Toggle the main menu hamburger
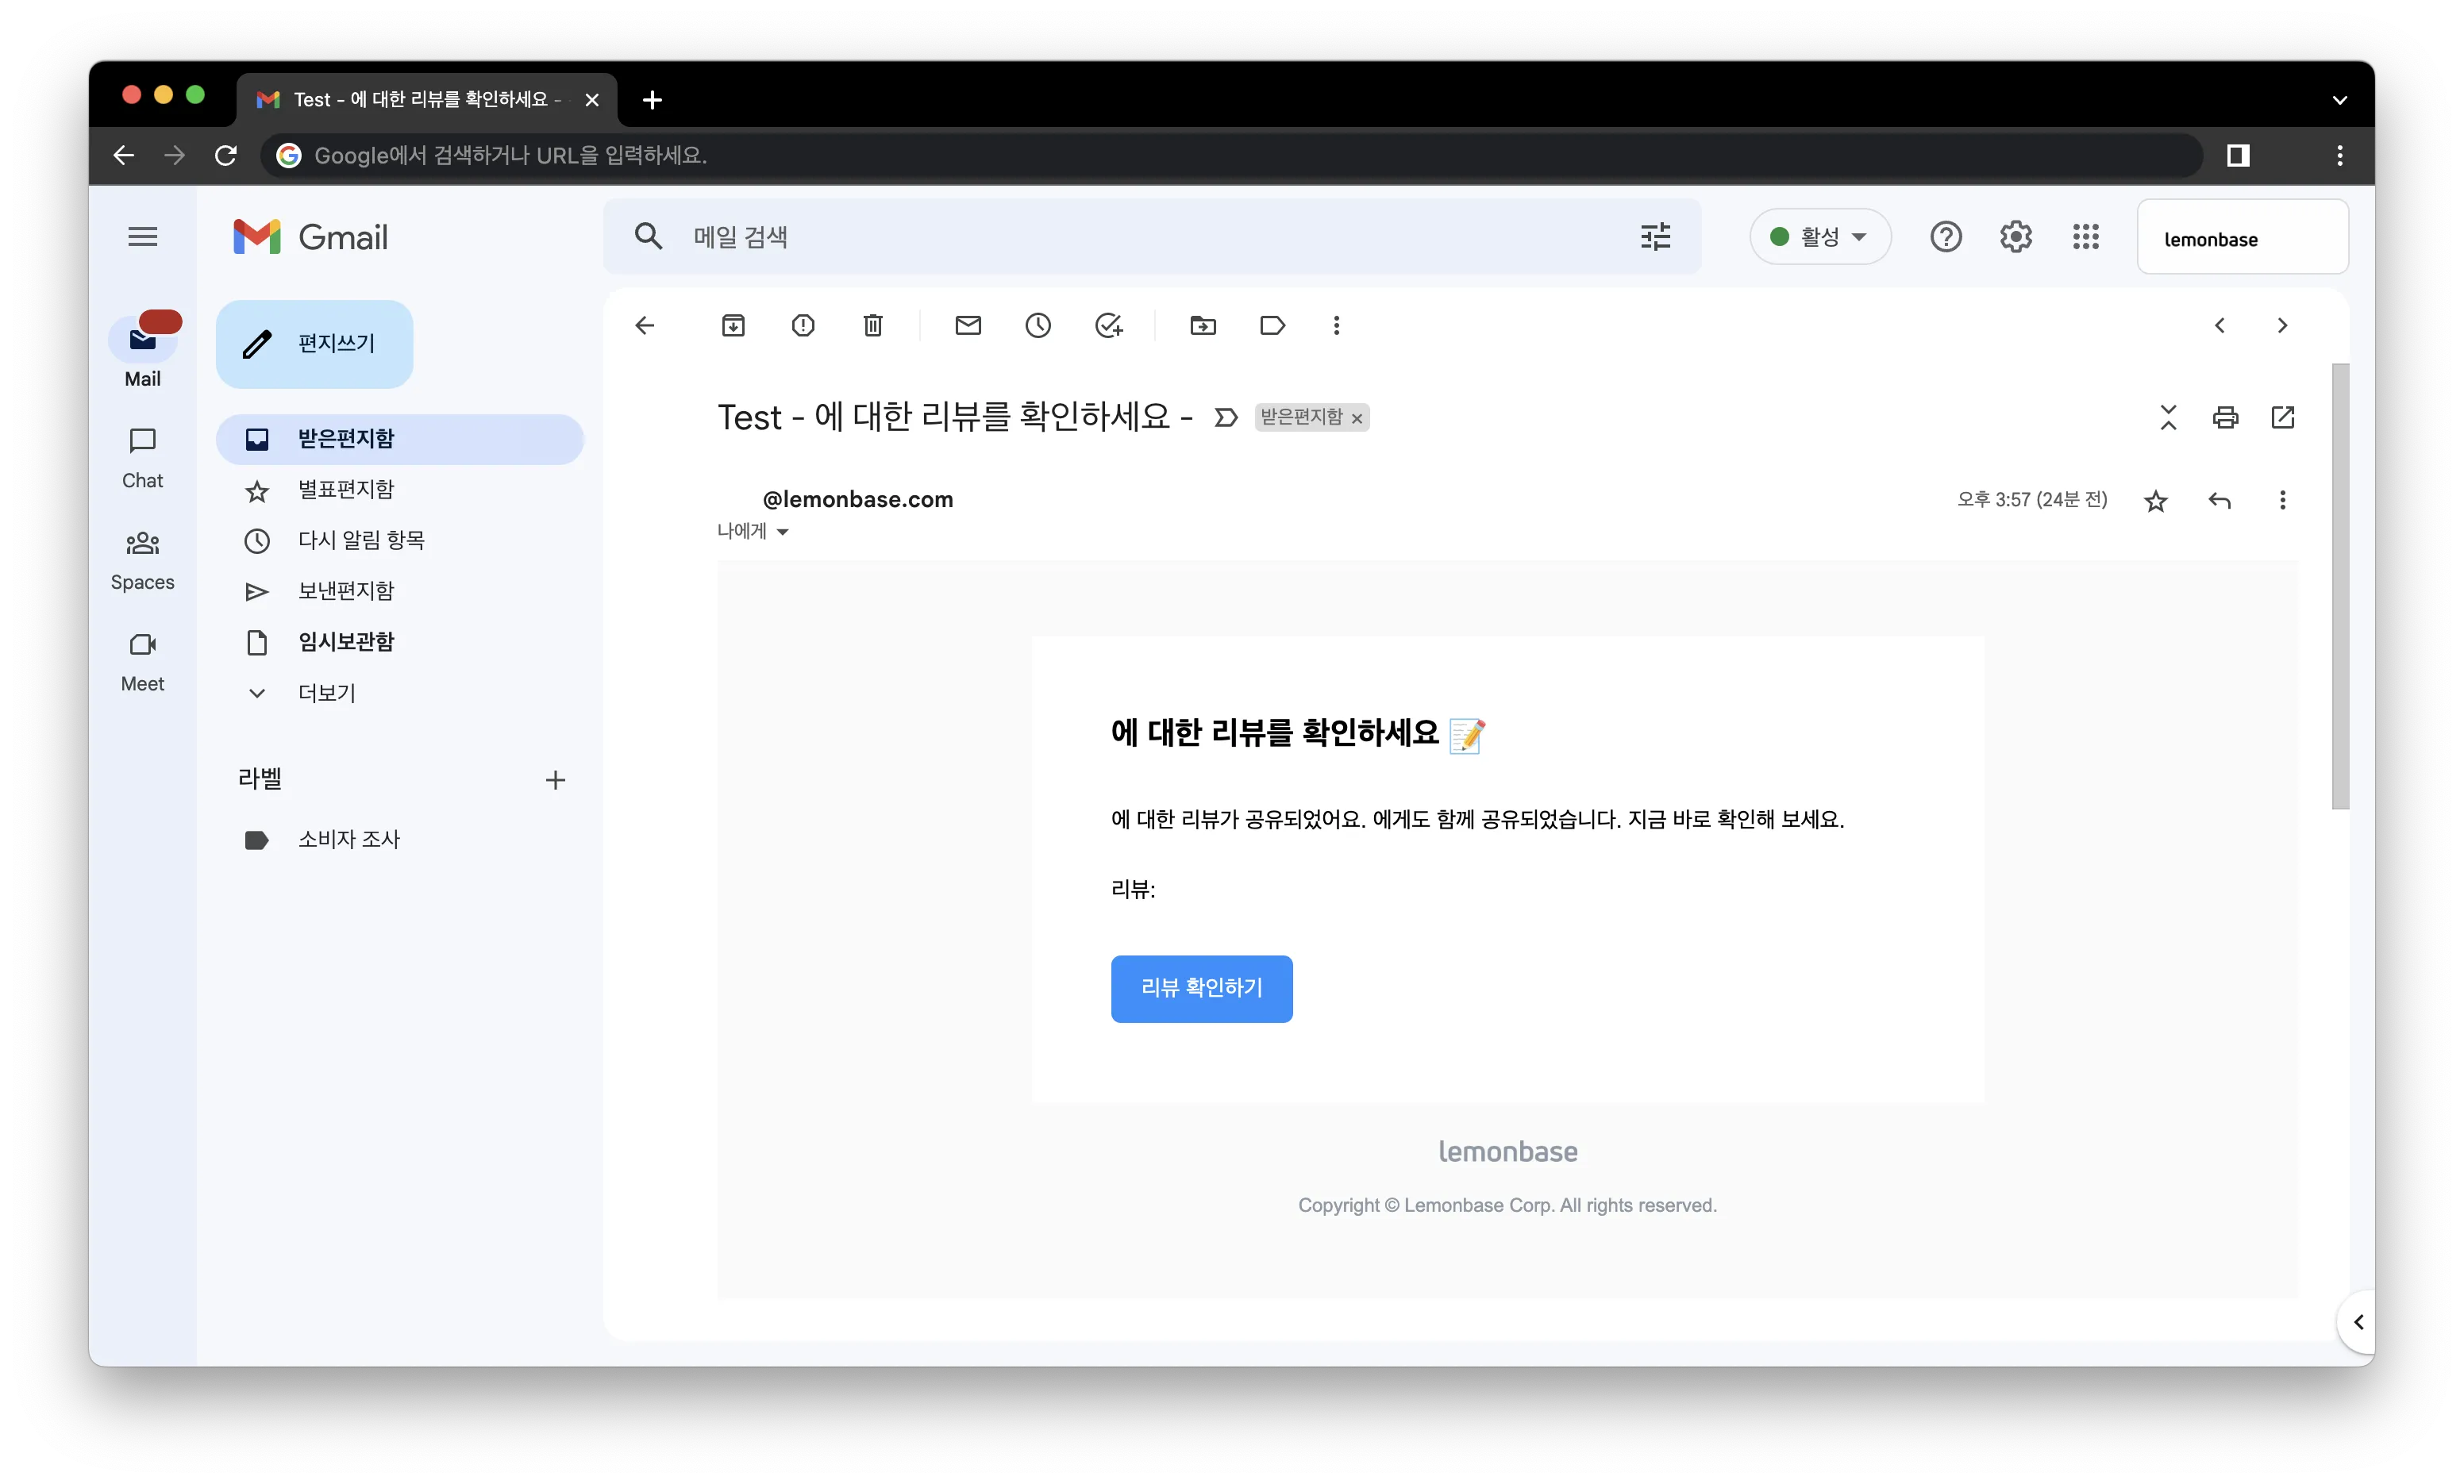Viewport: 2464px width, 1484px height. coord(142,237)
